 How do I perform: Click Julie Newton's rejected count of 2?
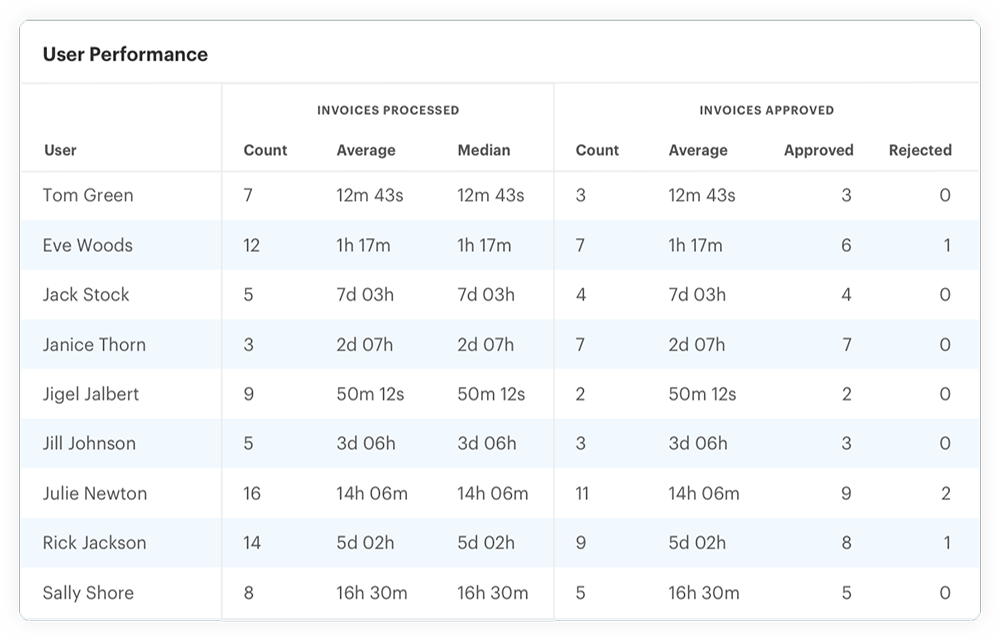point(945,493)
